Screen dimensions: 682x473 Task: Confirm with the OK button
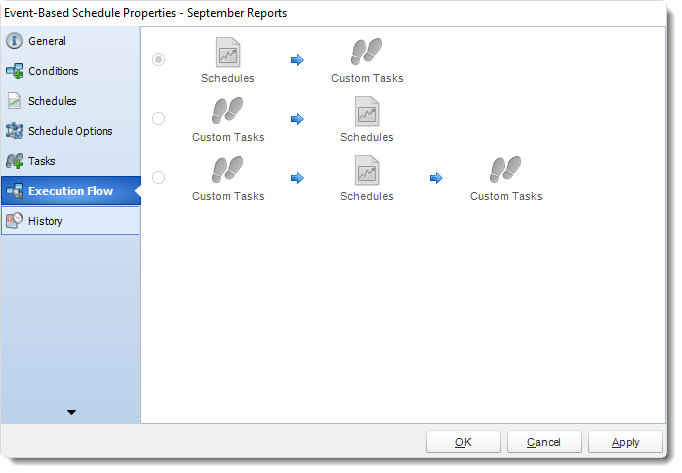coord(463,442)
